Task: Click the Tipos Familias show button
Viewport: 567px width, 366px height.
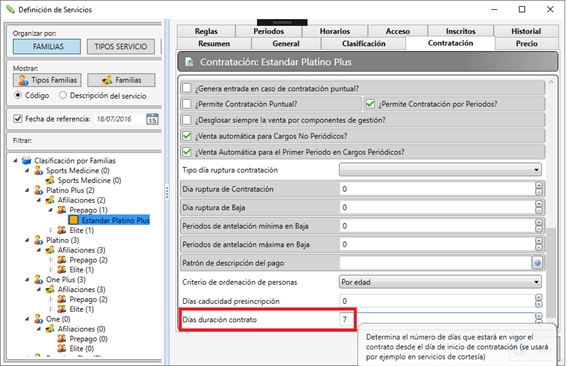Action: click(x=47, y=80)
